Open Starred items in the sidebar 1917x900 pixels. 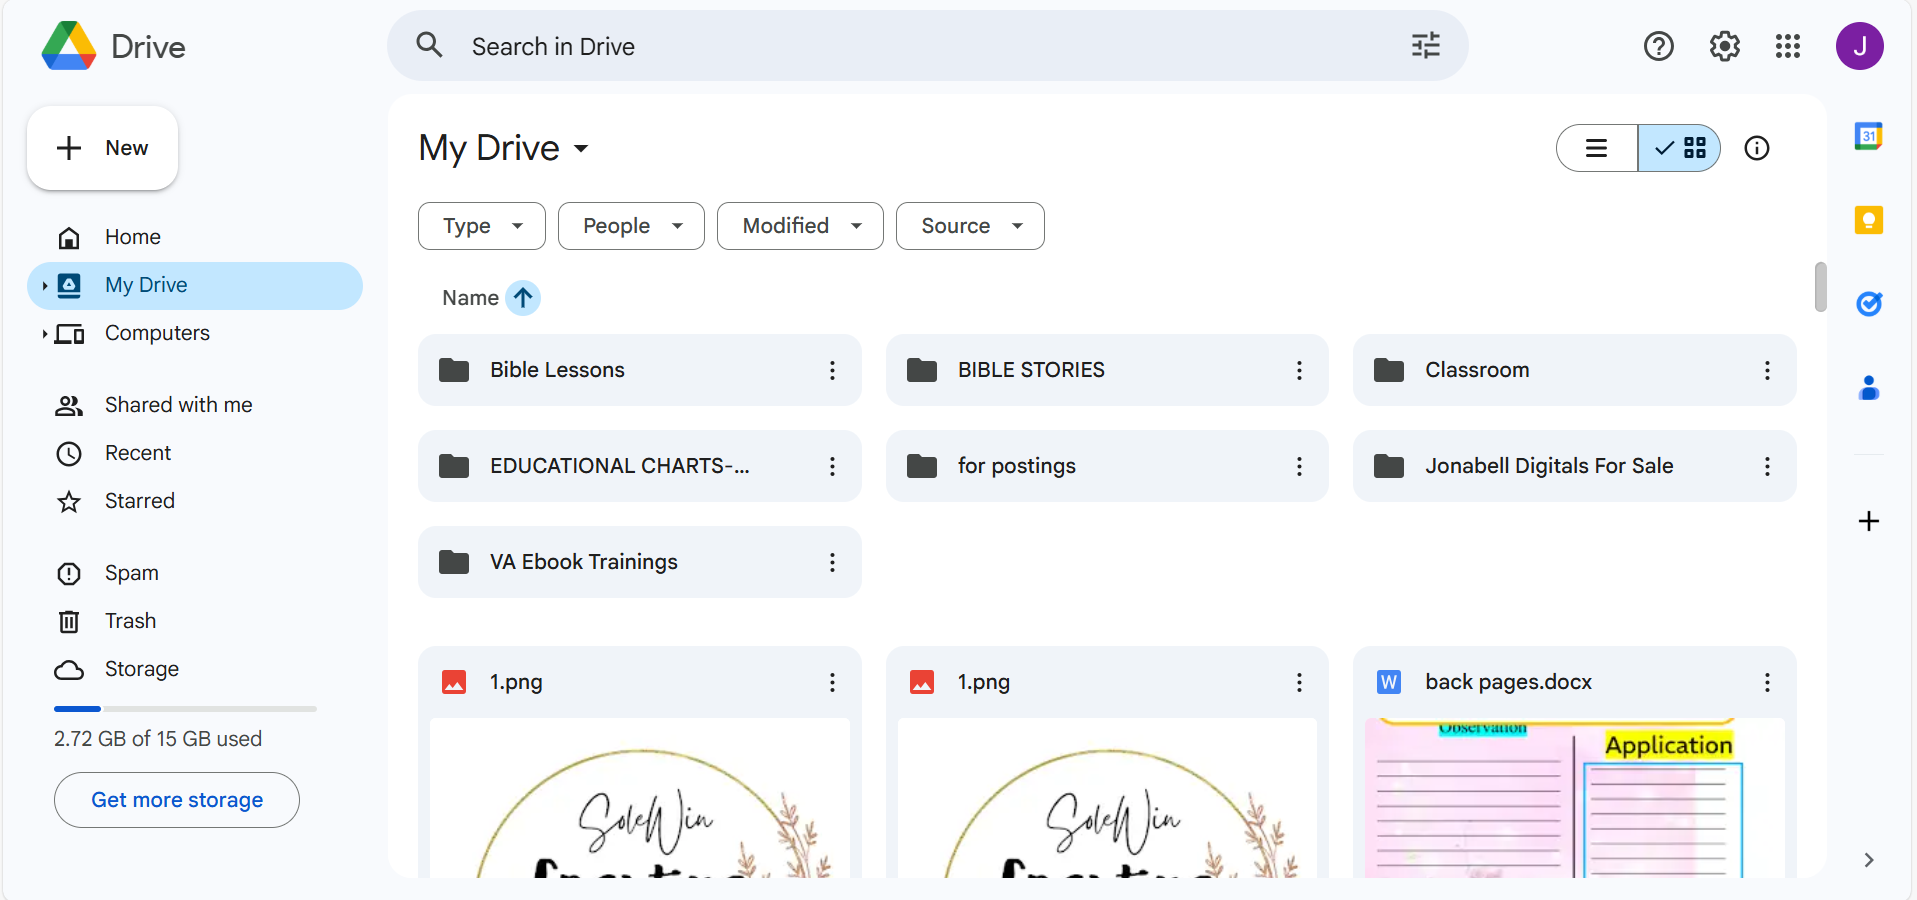195,501
